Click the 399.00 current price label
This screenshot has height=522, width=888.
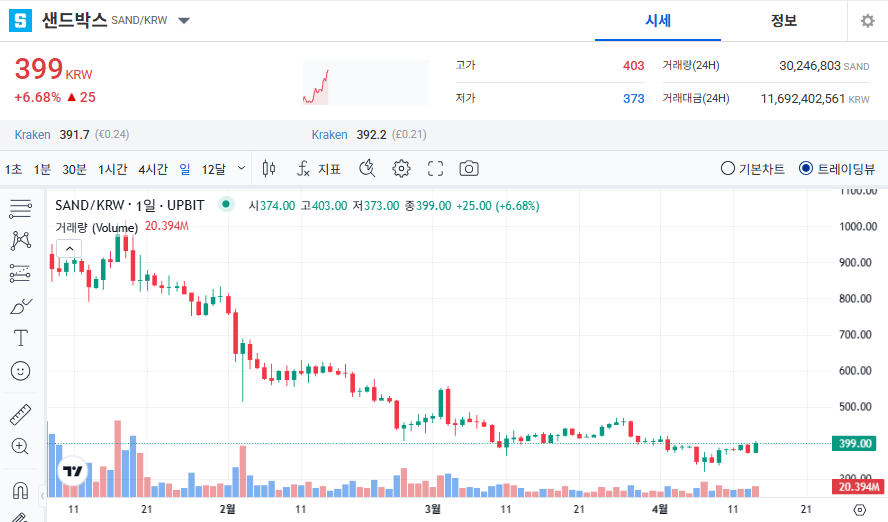point(854,443)
